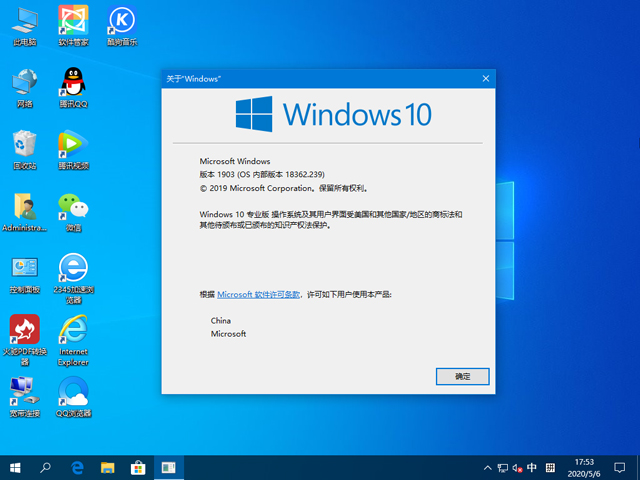This screenshot has width=640, height=480.
Task: Open the 回收站 recycle bin
Action: point(25,150)
